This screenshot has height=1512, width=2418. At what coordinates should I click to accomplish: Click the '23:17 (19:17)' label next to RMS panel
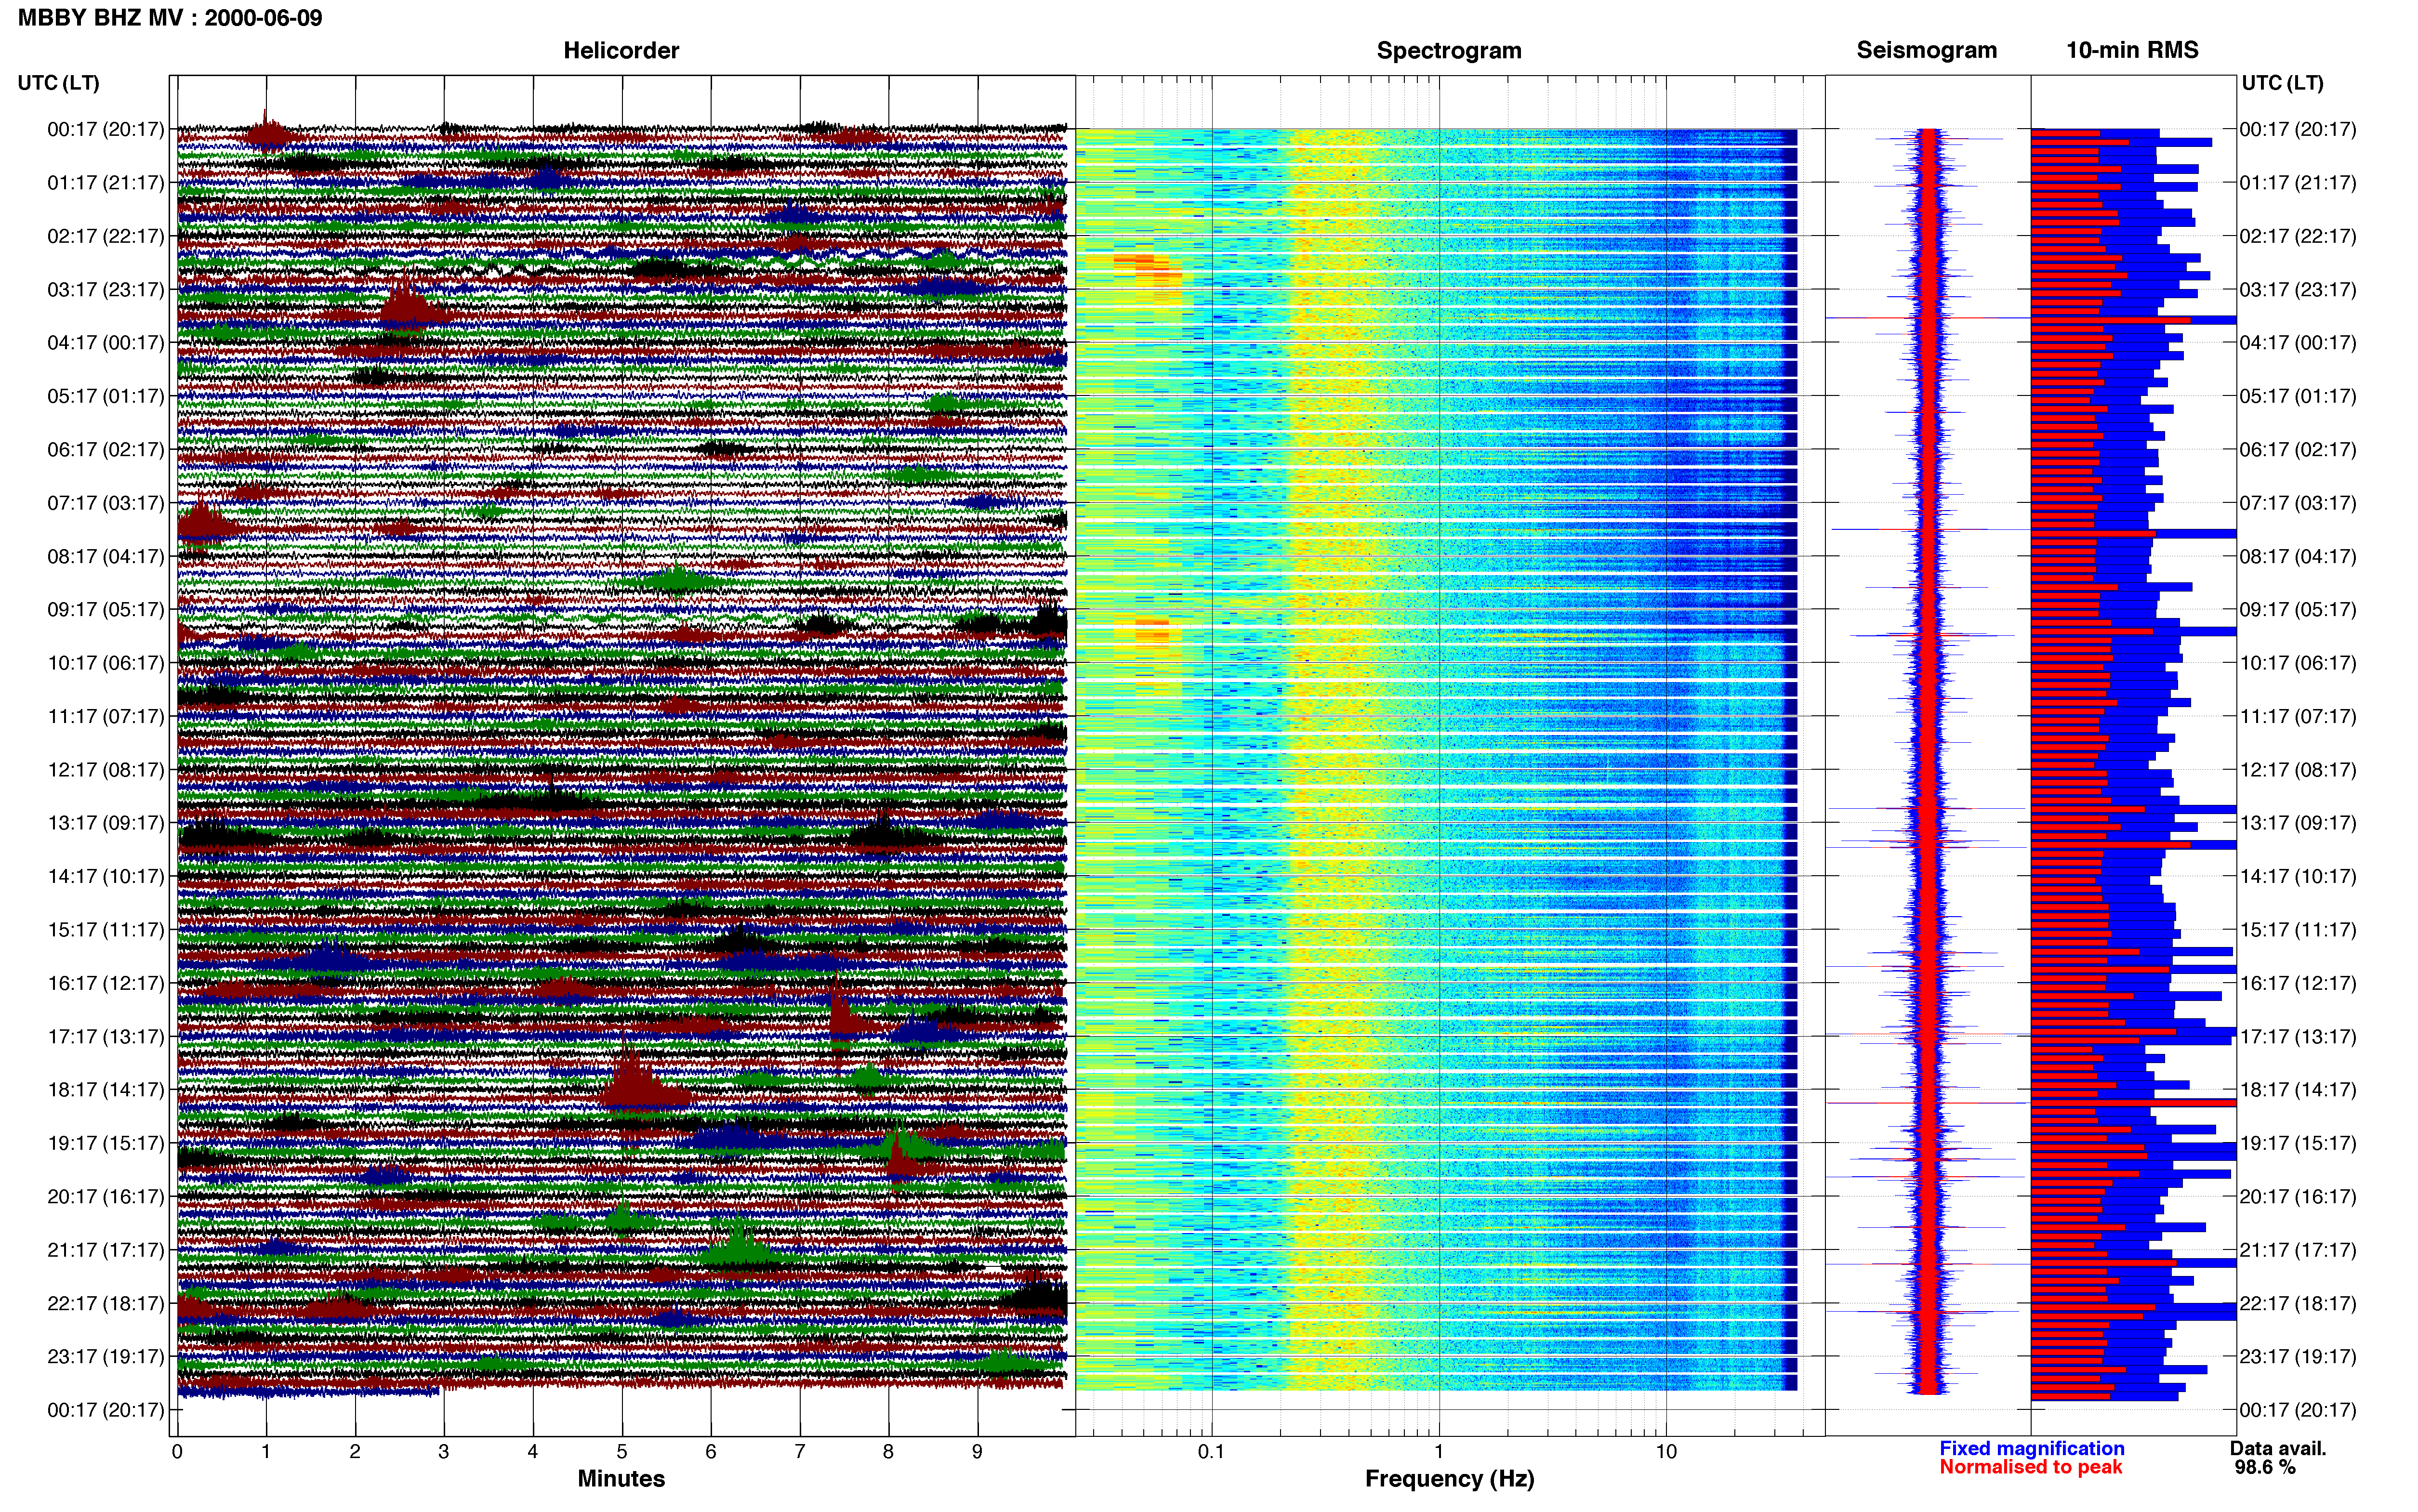coord(2298,1357)
